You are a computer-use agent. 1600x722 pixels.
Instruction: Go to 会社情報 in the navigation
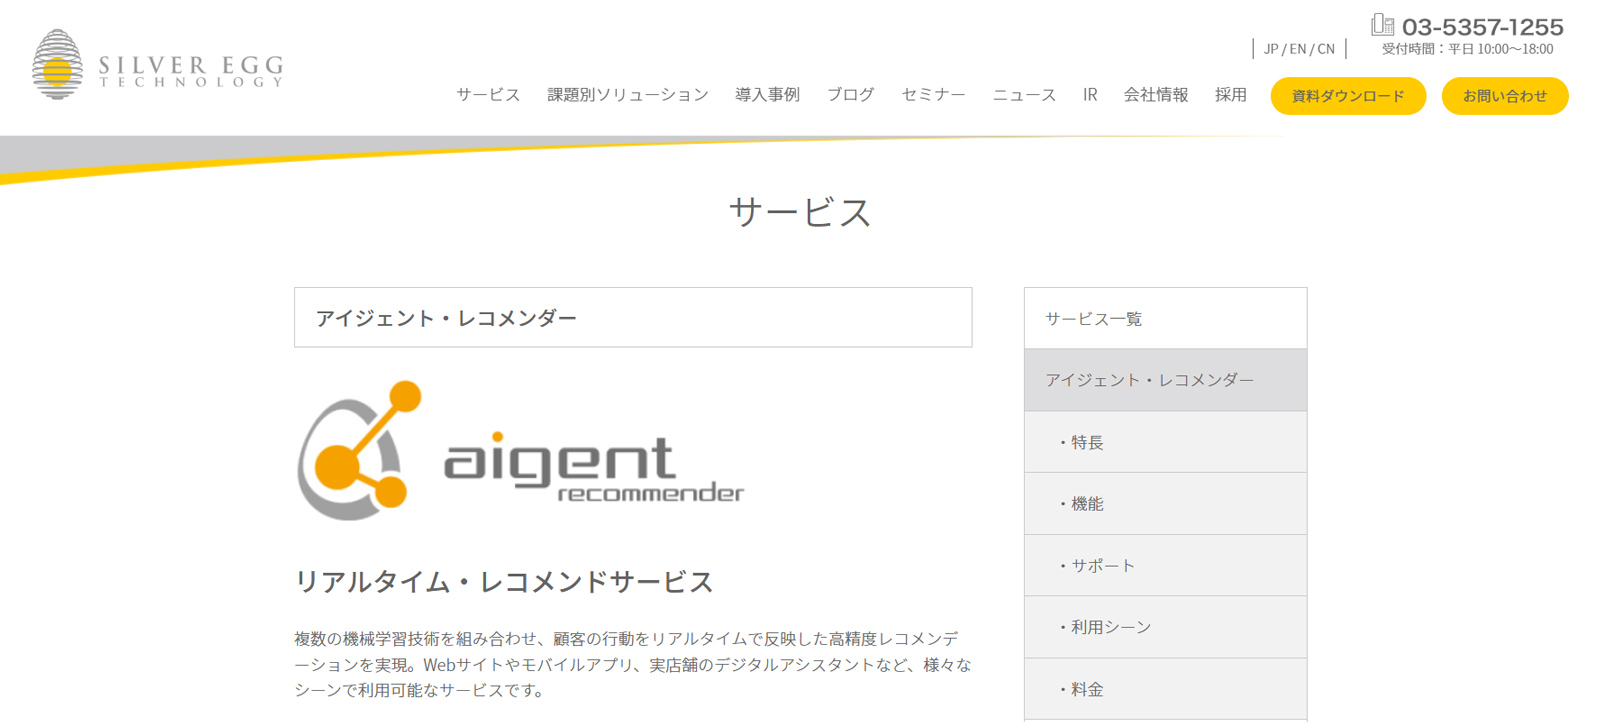(1156, 95)
